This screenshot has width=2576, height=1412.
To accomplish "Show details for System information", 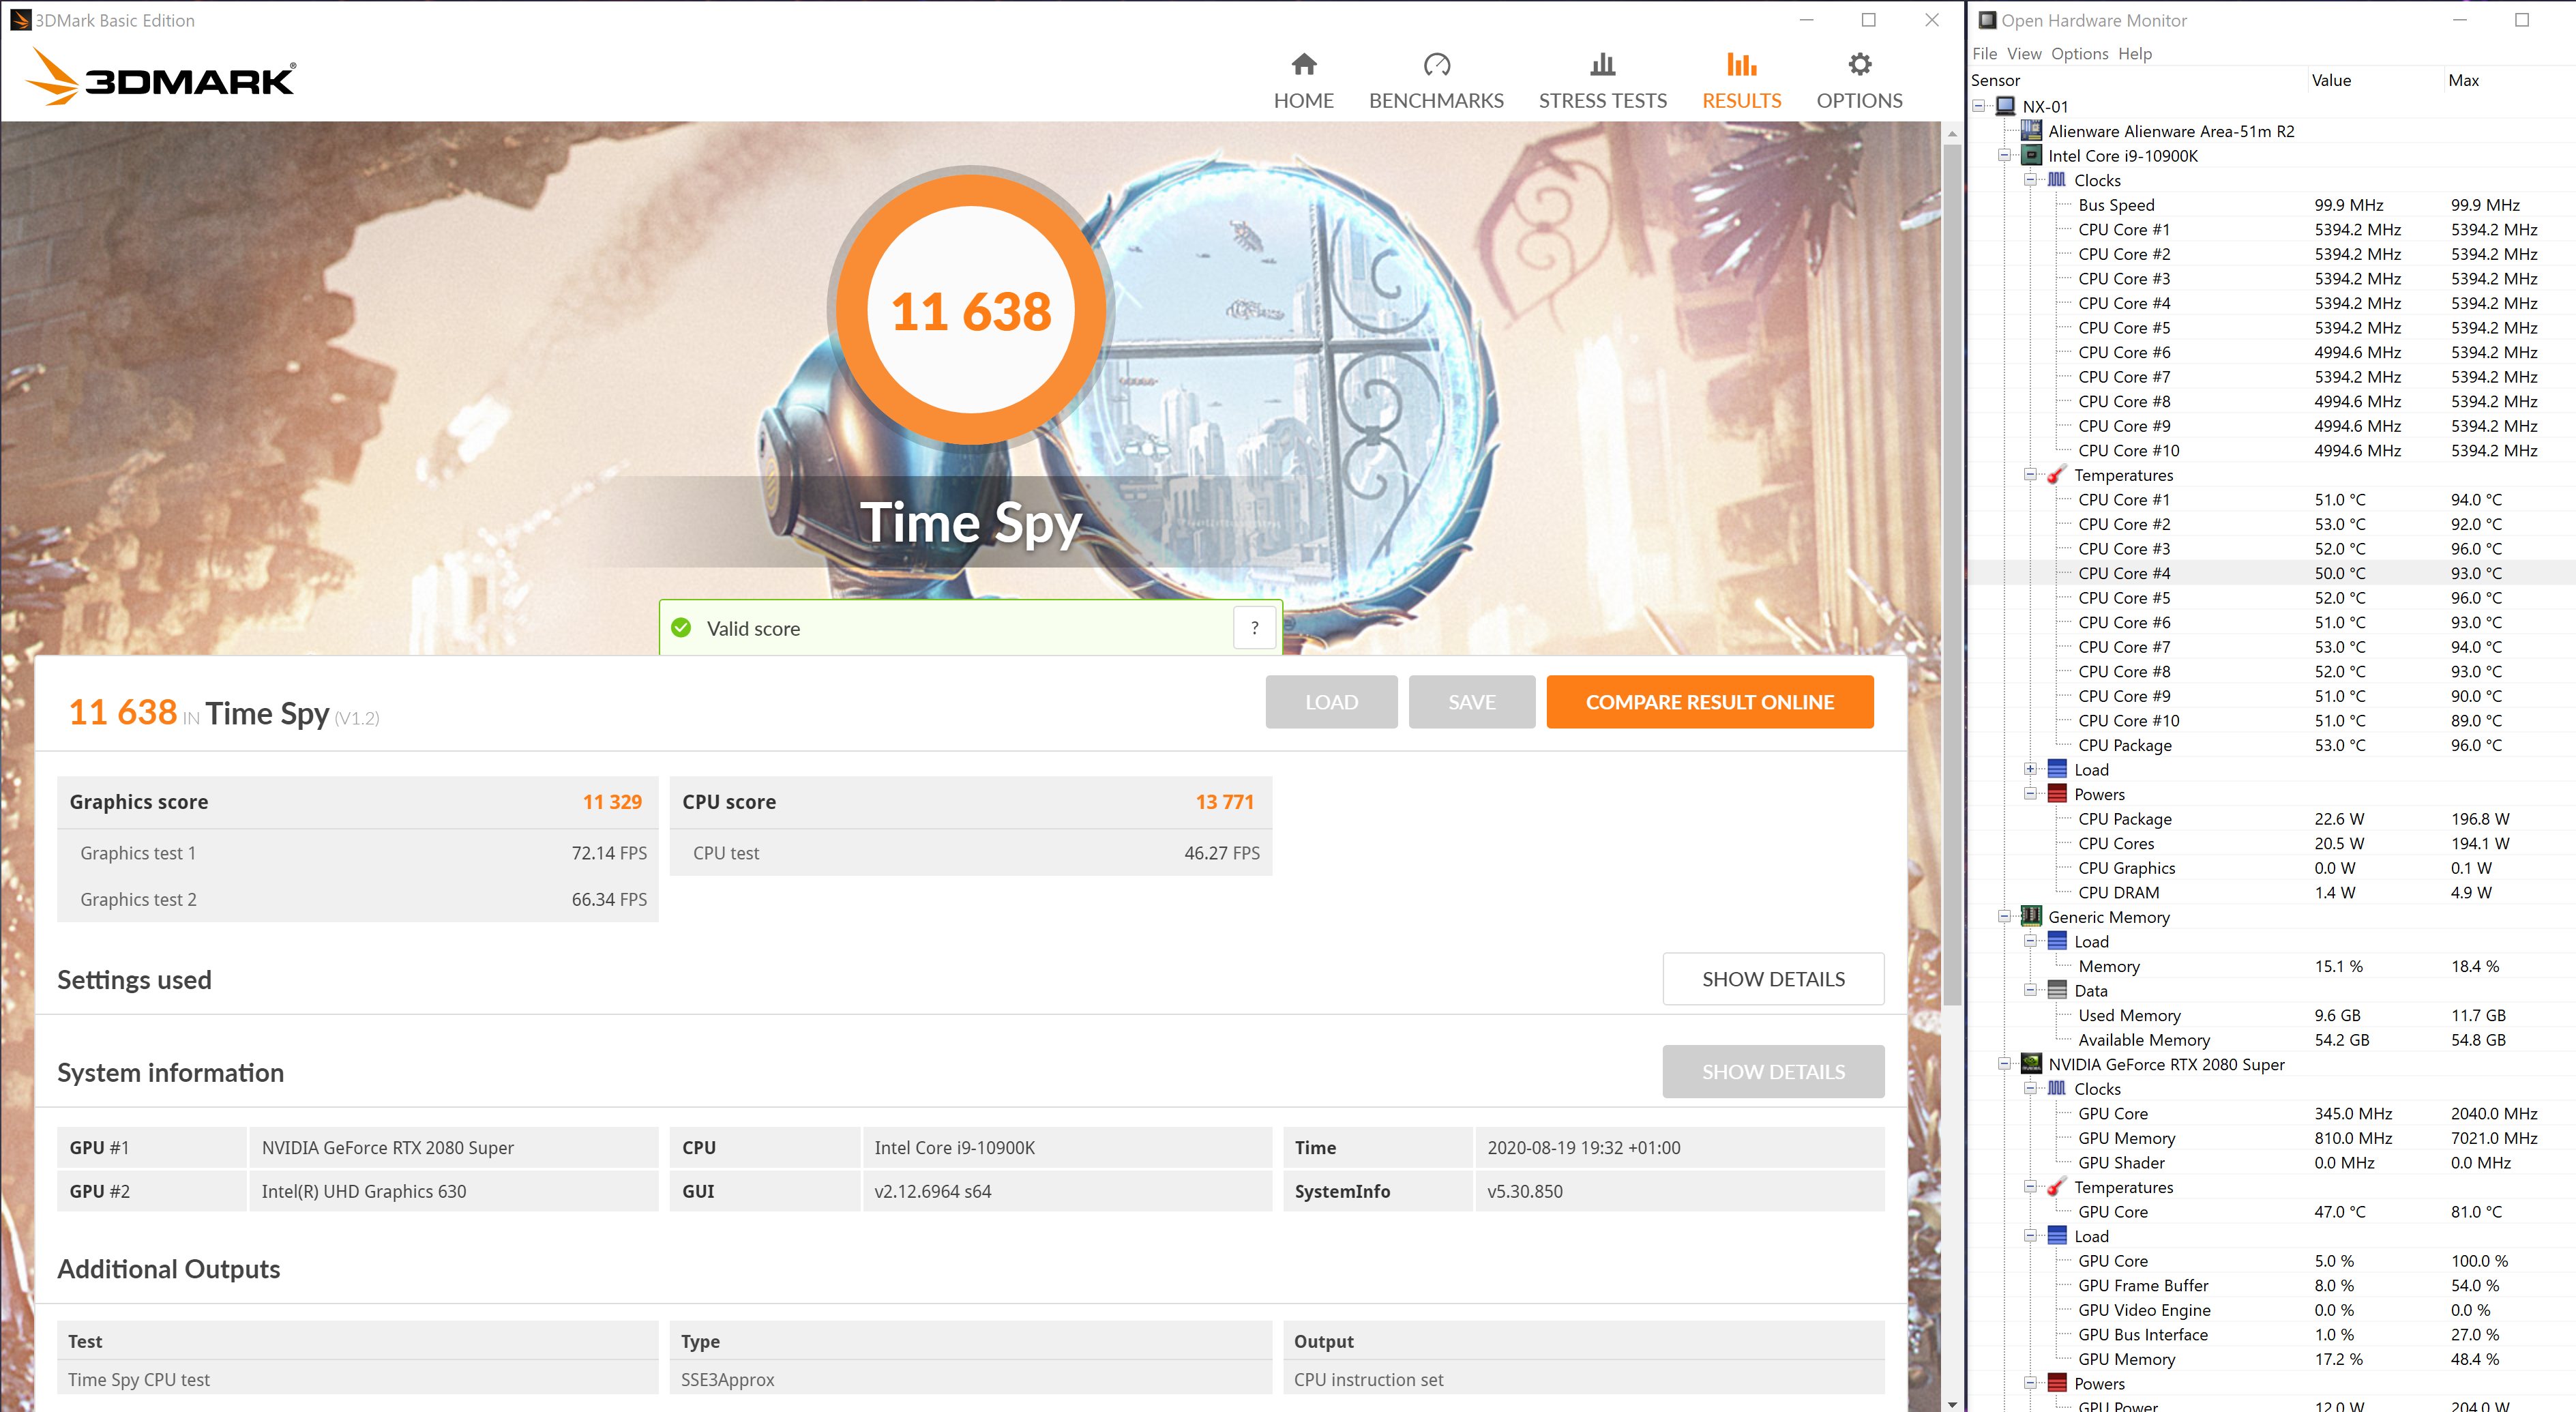I will click(1773, 1072).
